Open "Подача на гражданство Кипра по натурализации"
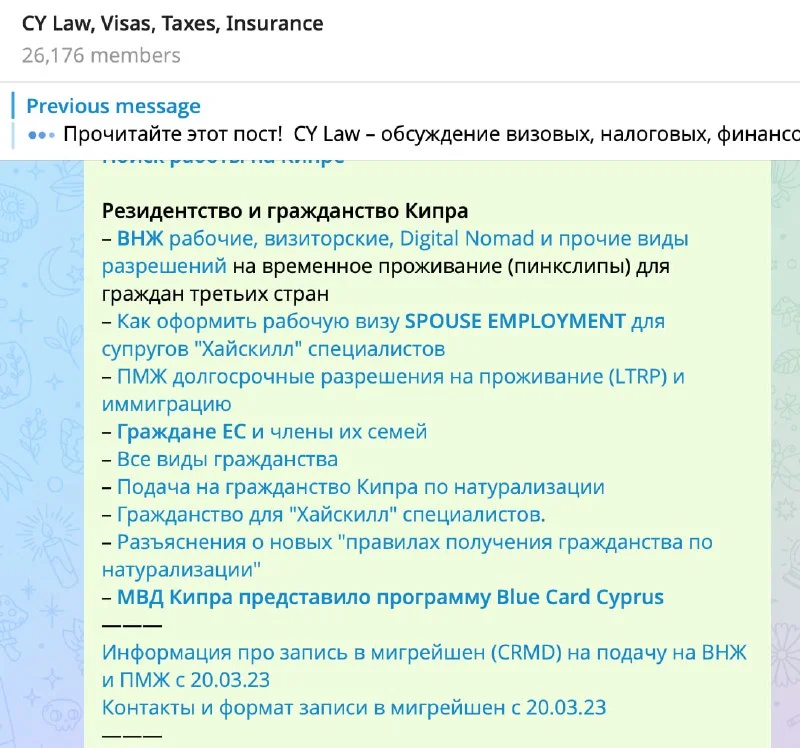This screenshot has height=748, width=800. coord(360,487)
